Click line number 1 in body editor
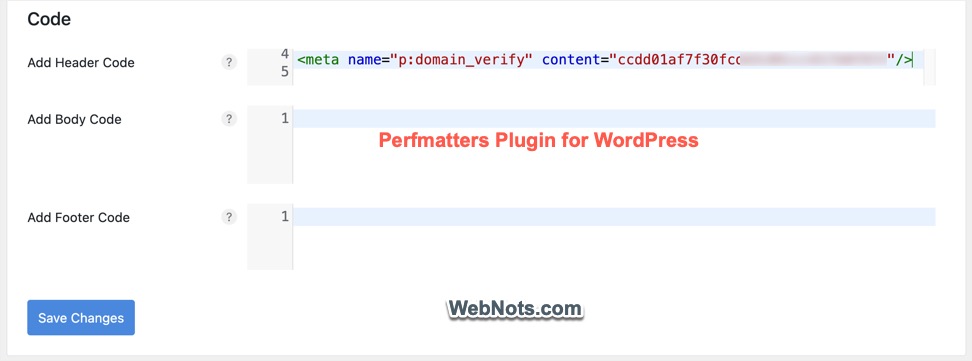Image resolution: width=972 pixels, height=361 pixels. [285, 118]
